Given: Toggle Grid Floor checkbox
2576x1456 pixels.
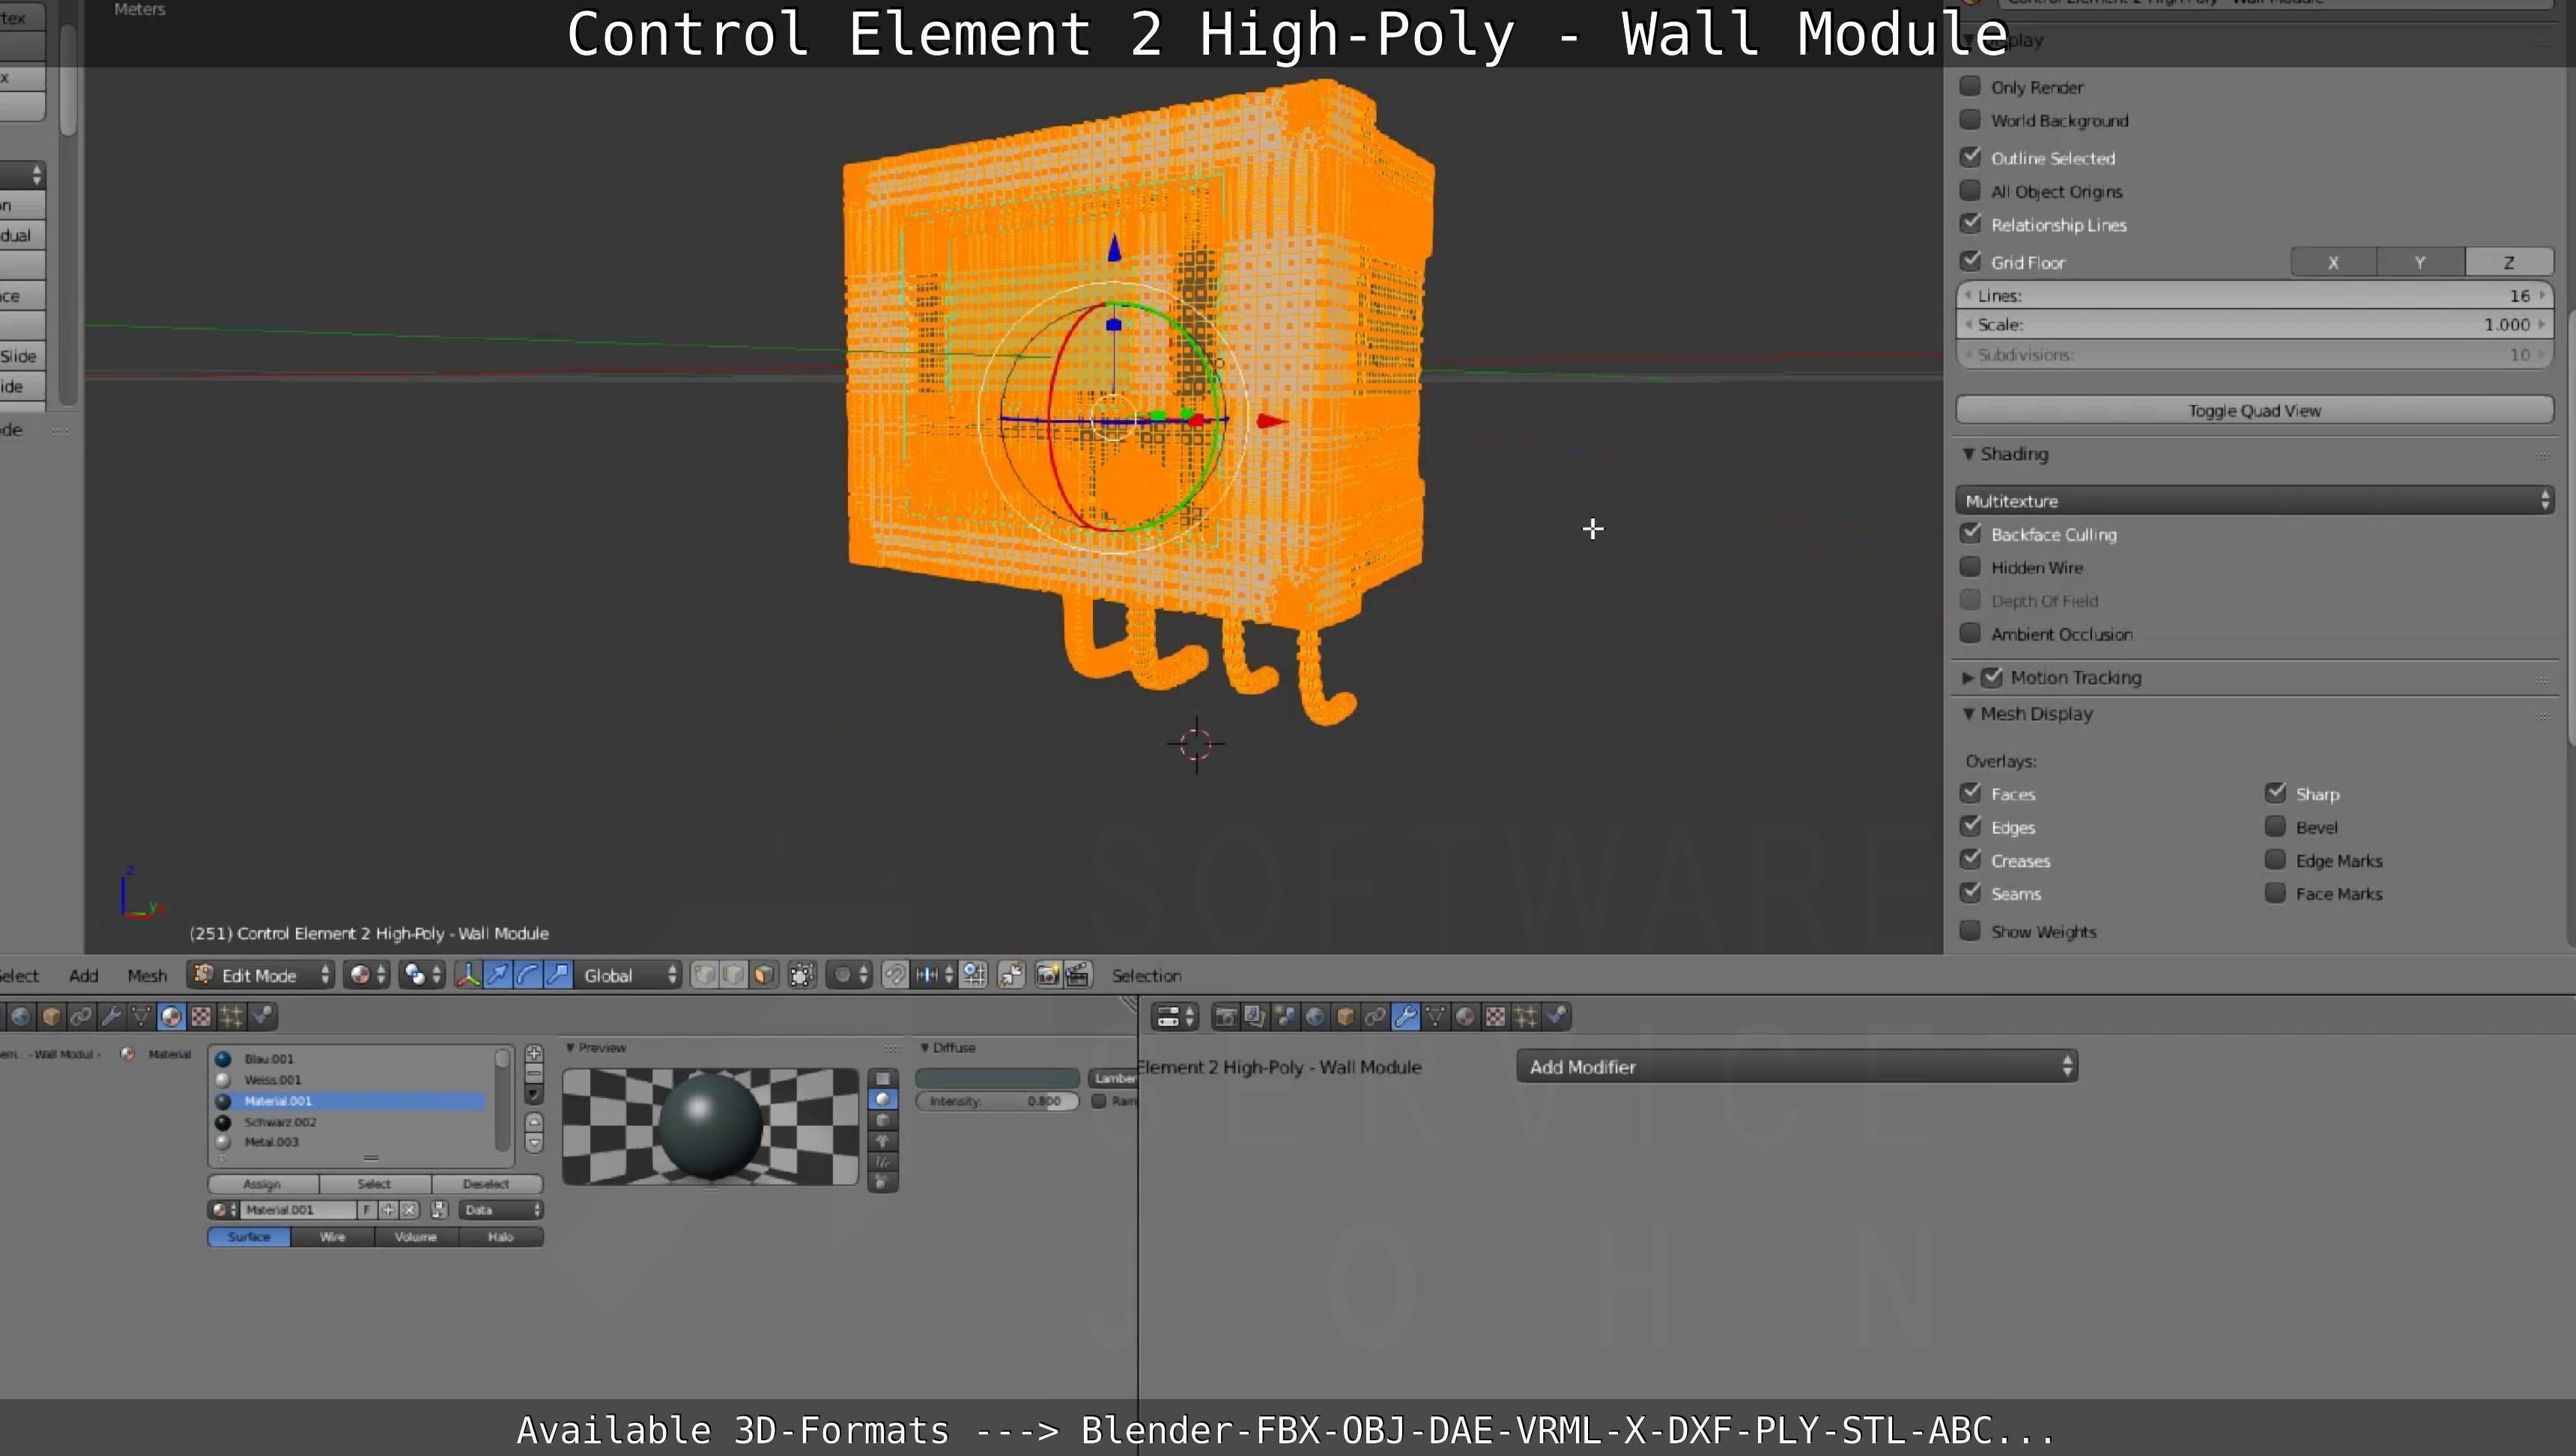Looking at the screenshot, I should (x=1970, y=261).
